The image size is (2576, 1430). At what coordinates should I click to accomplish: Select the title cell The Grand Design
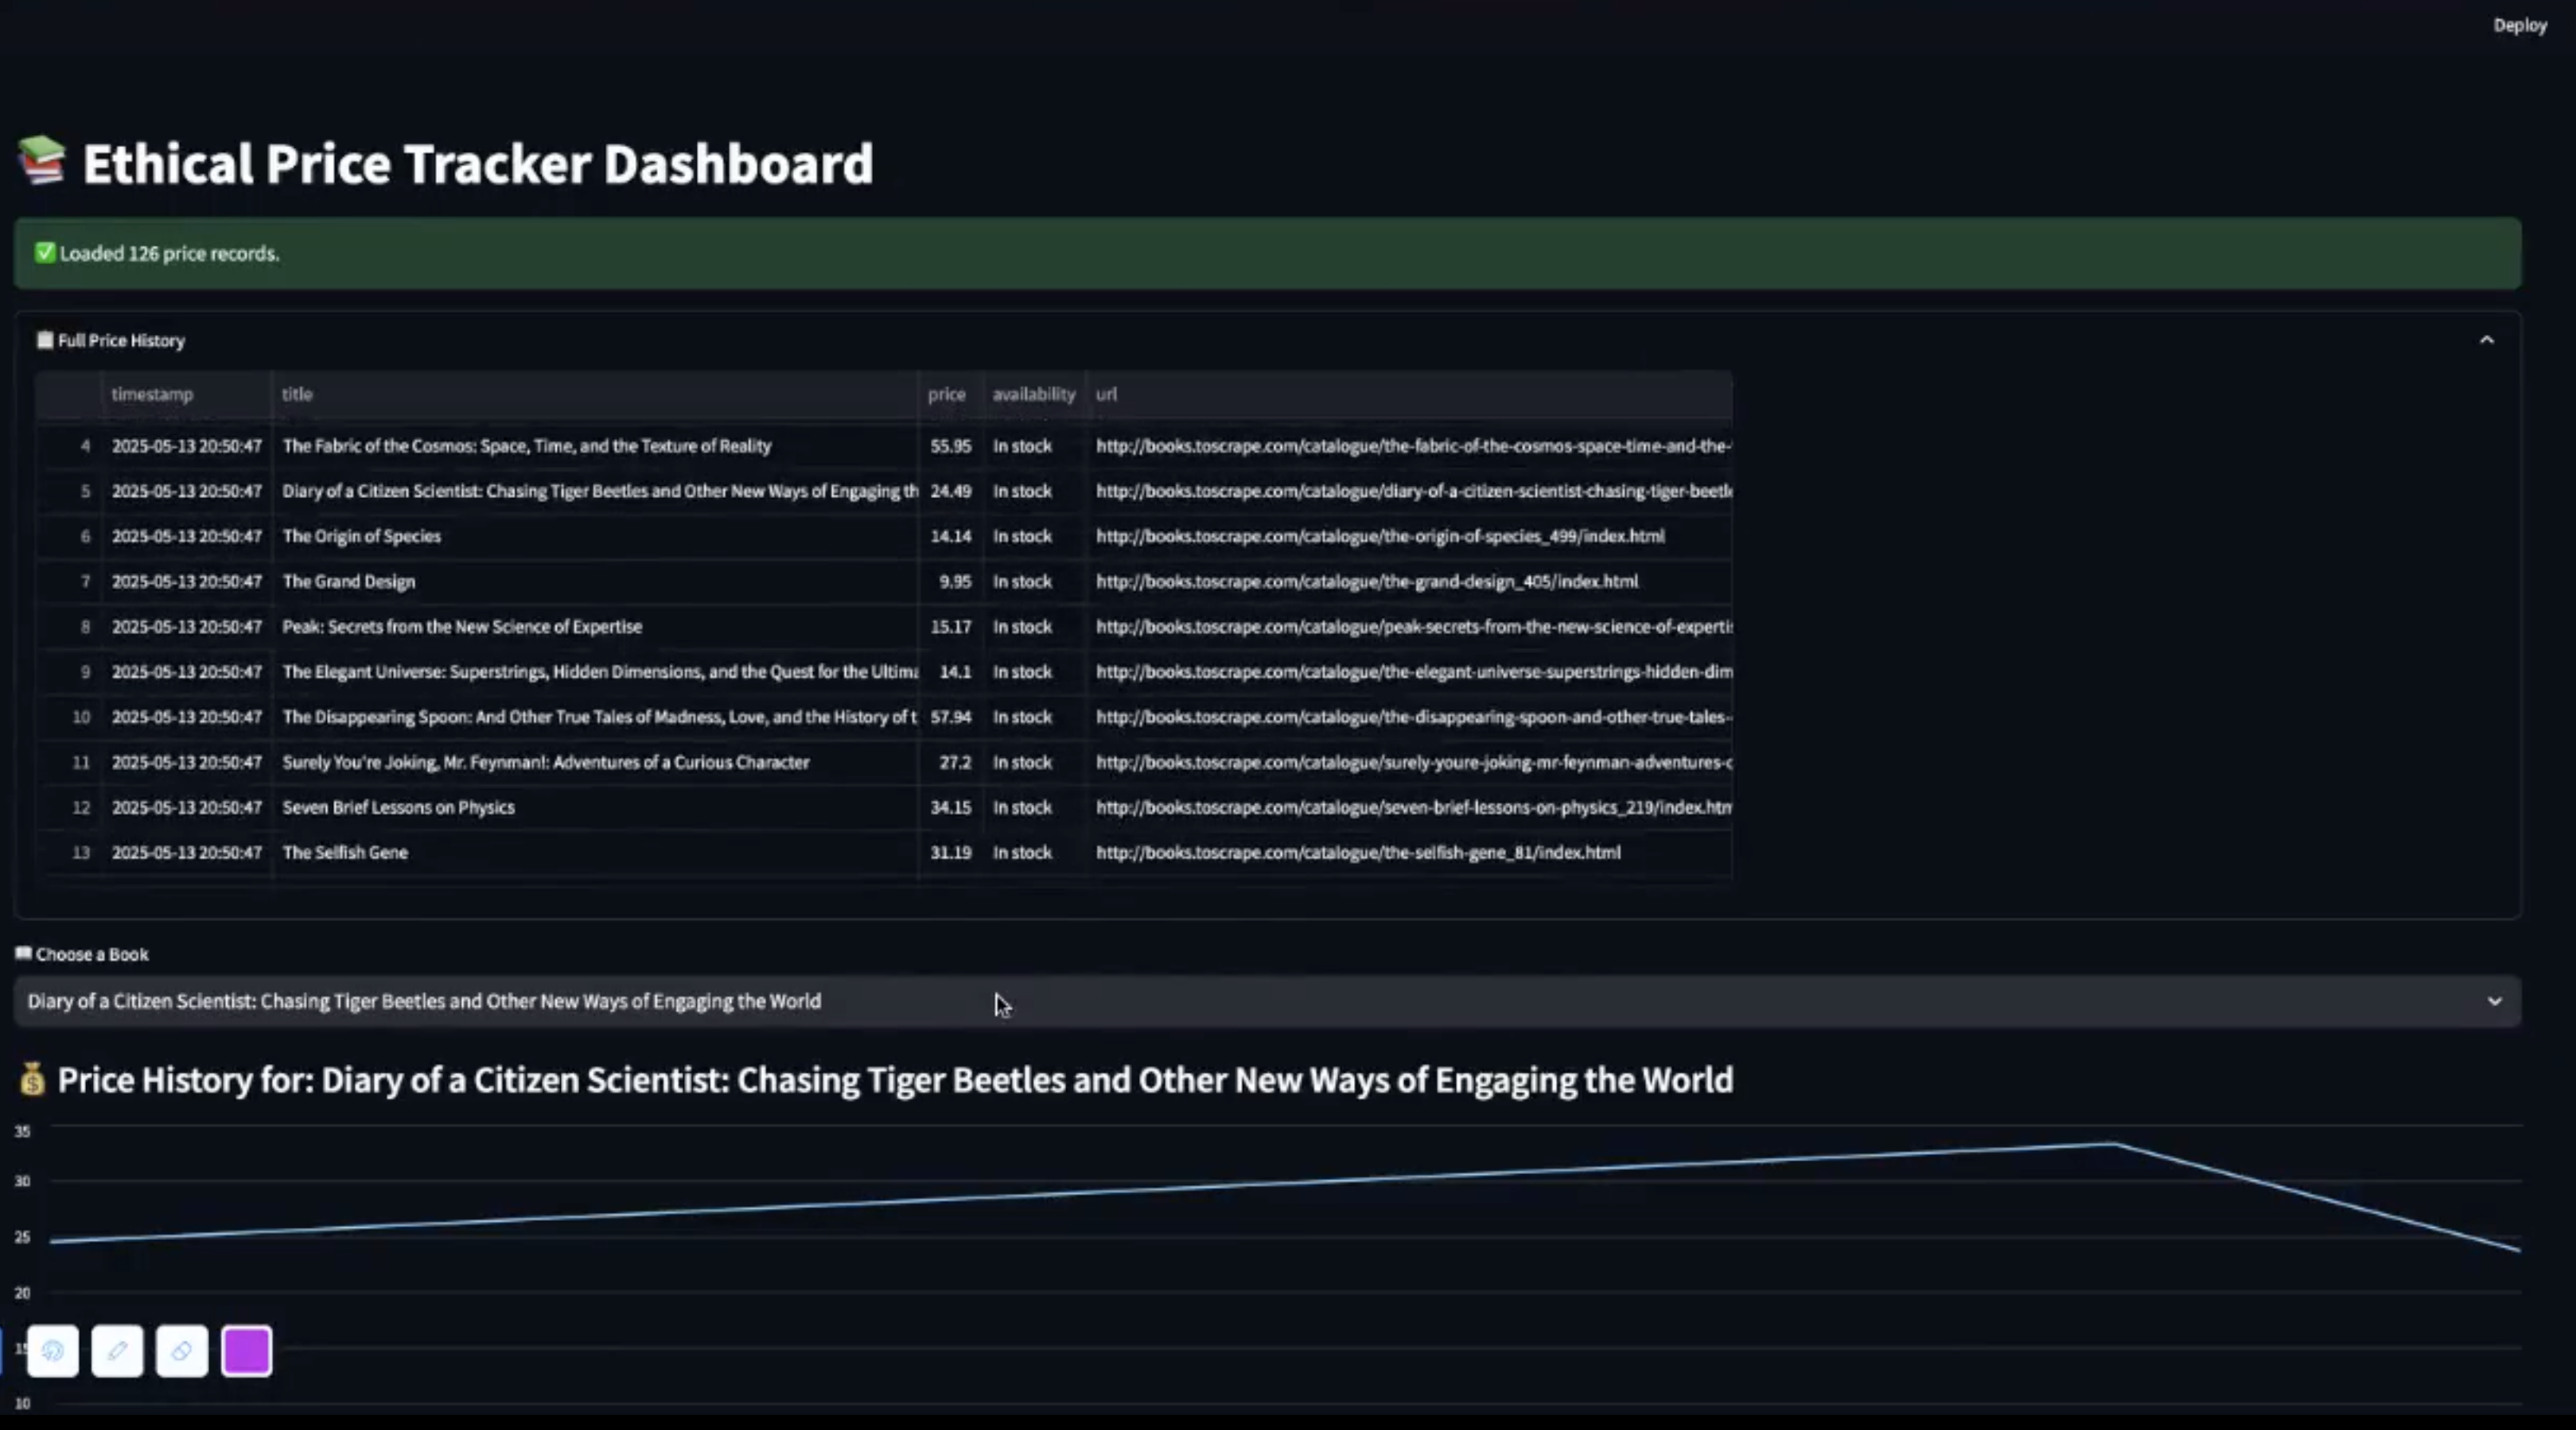595,581
